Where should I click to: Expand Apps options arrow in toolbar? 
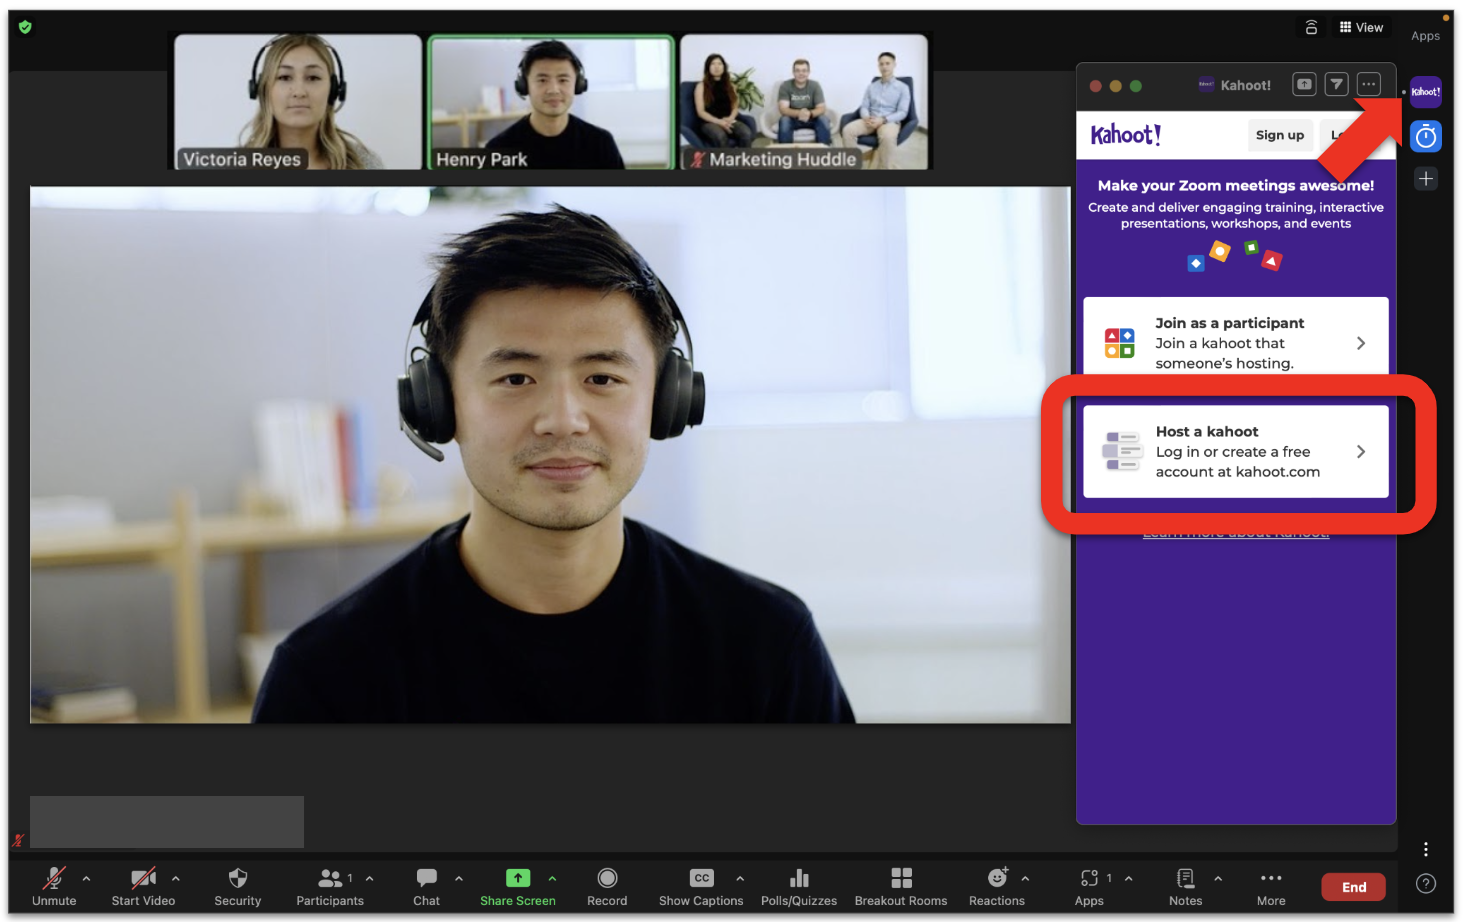click(1129, 878)
